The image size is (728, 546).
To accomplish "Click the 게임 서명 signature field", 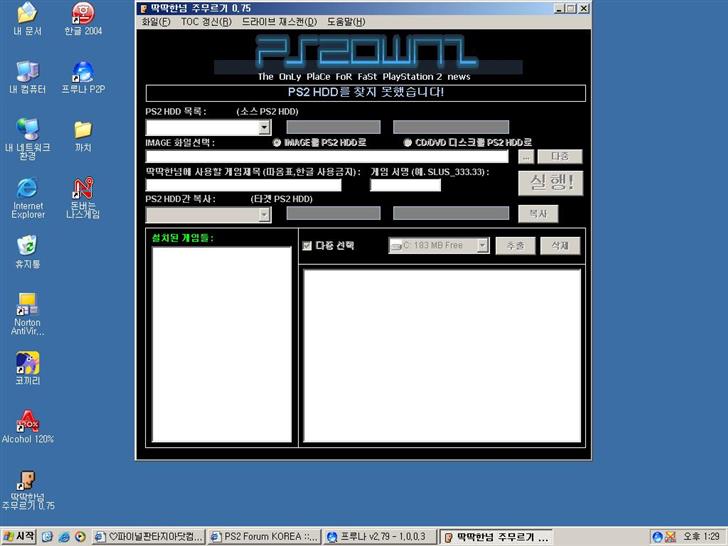I will 405,185.
